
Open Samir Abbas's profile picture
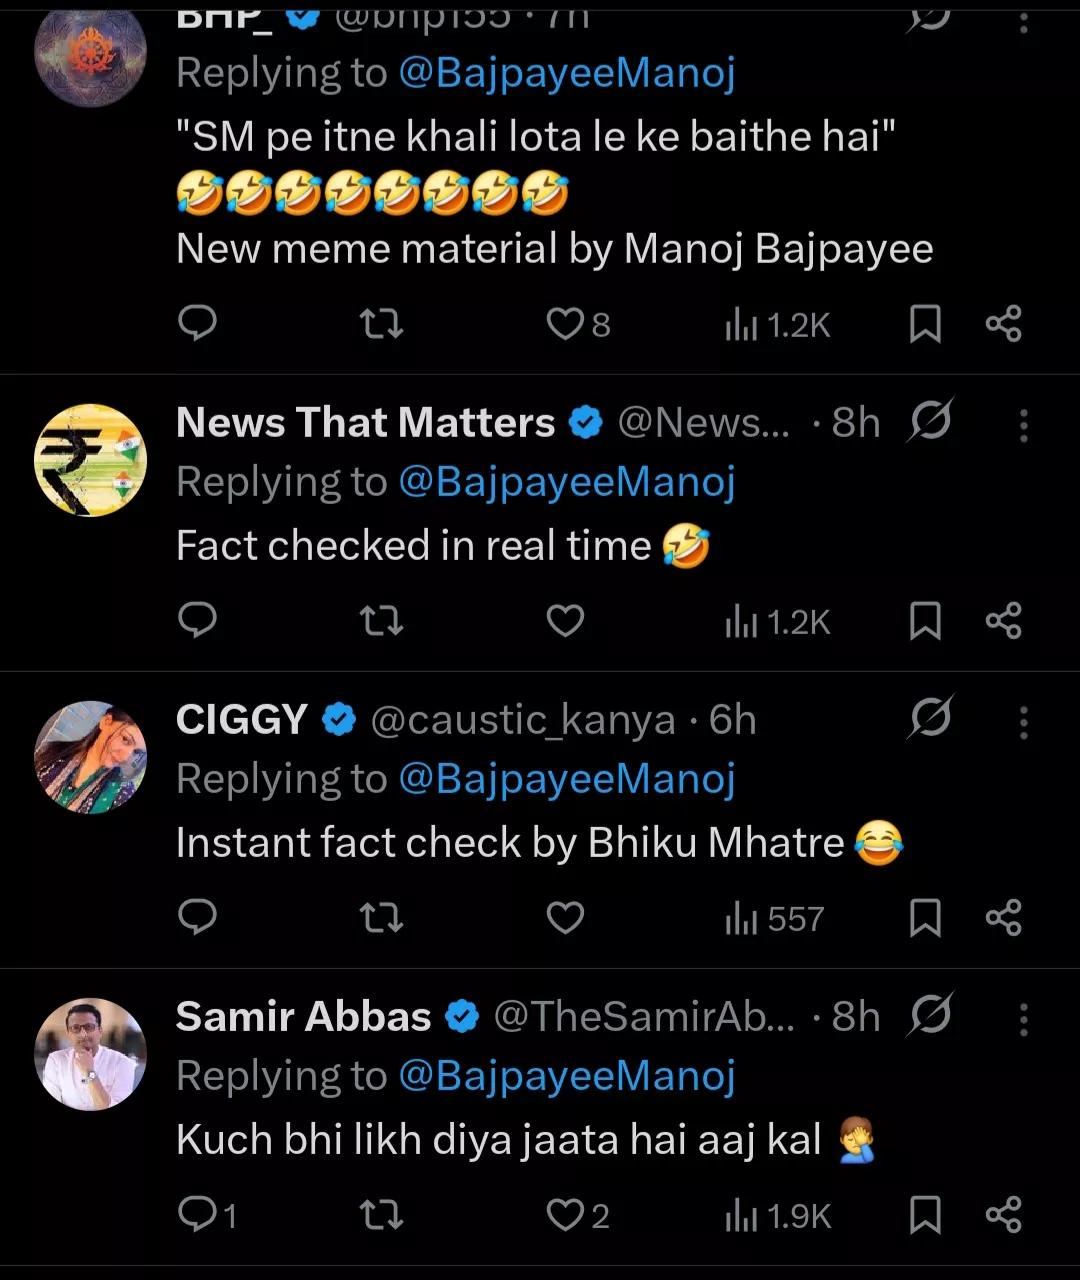[x=91, y=1054]
